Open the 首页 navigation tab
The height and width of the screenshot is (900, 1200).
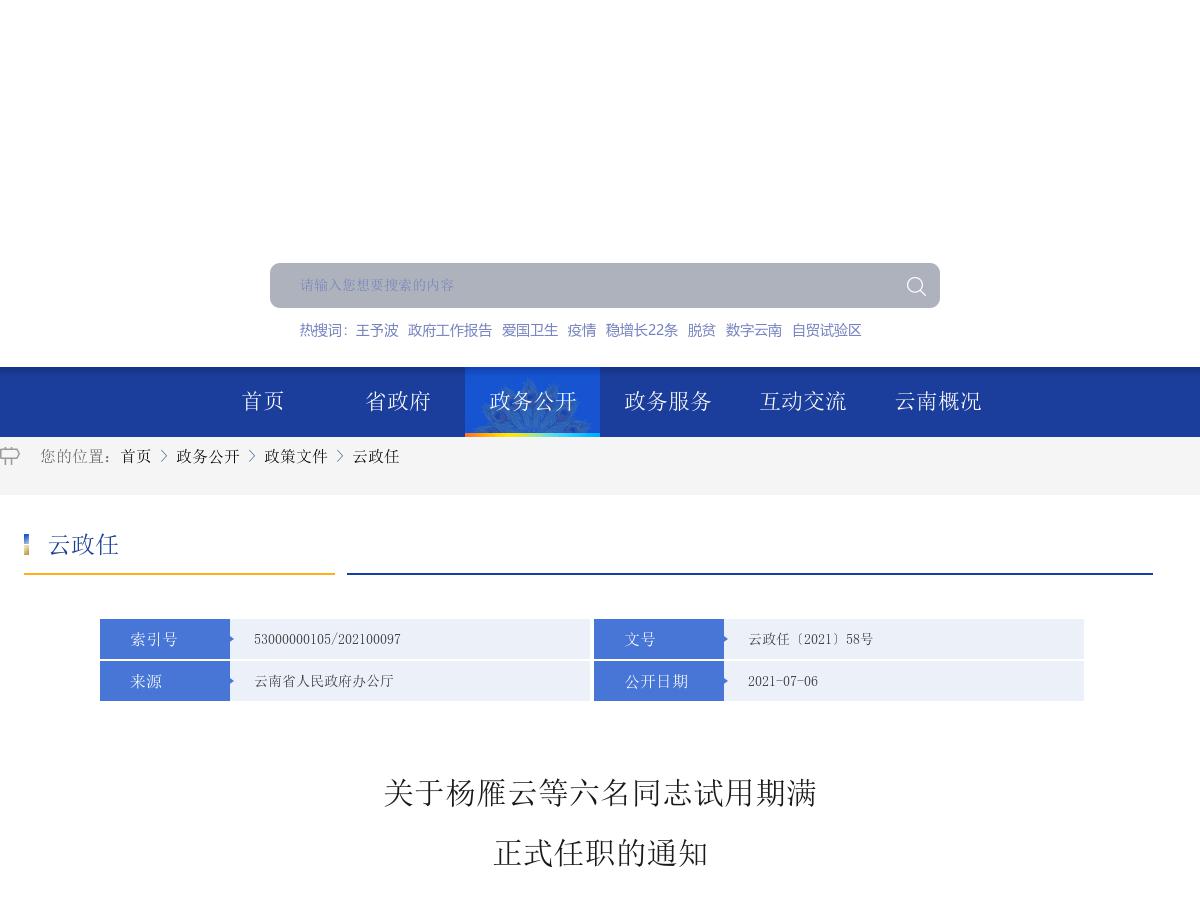pyautogui.click(x=263, y=401)
